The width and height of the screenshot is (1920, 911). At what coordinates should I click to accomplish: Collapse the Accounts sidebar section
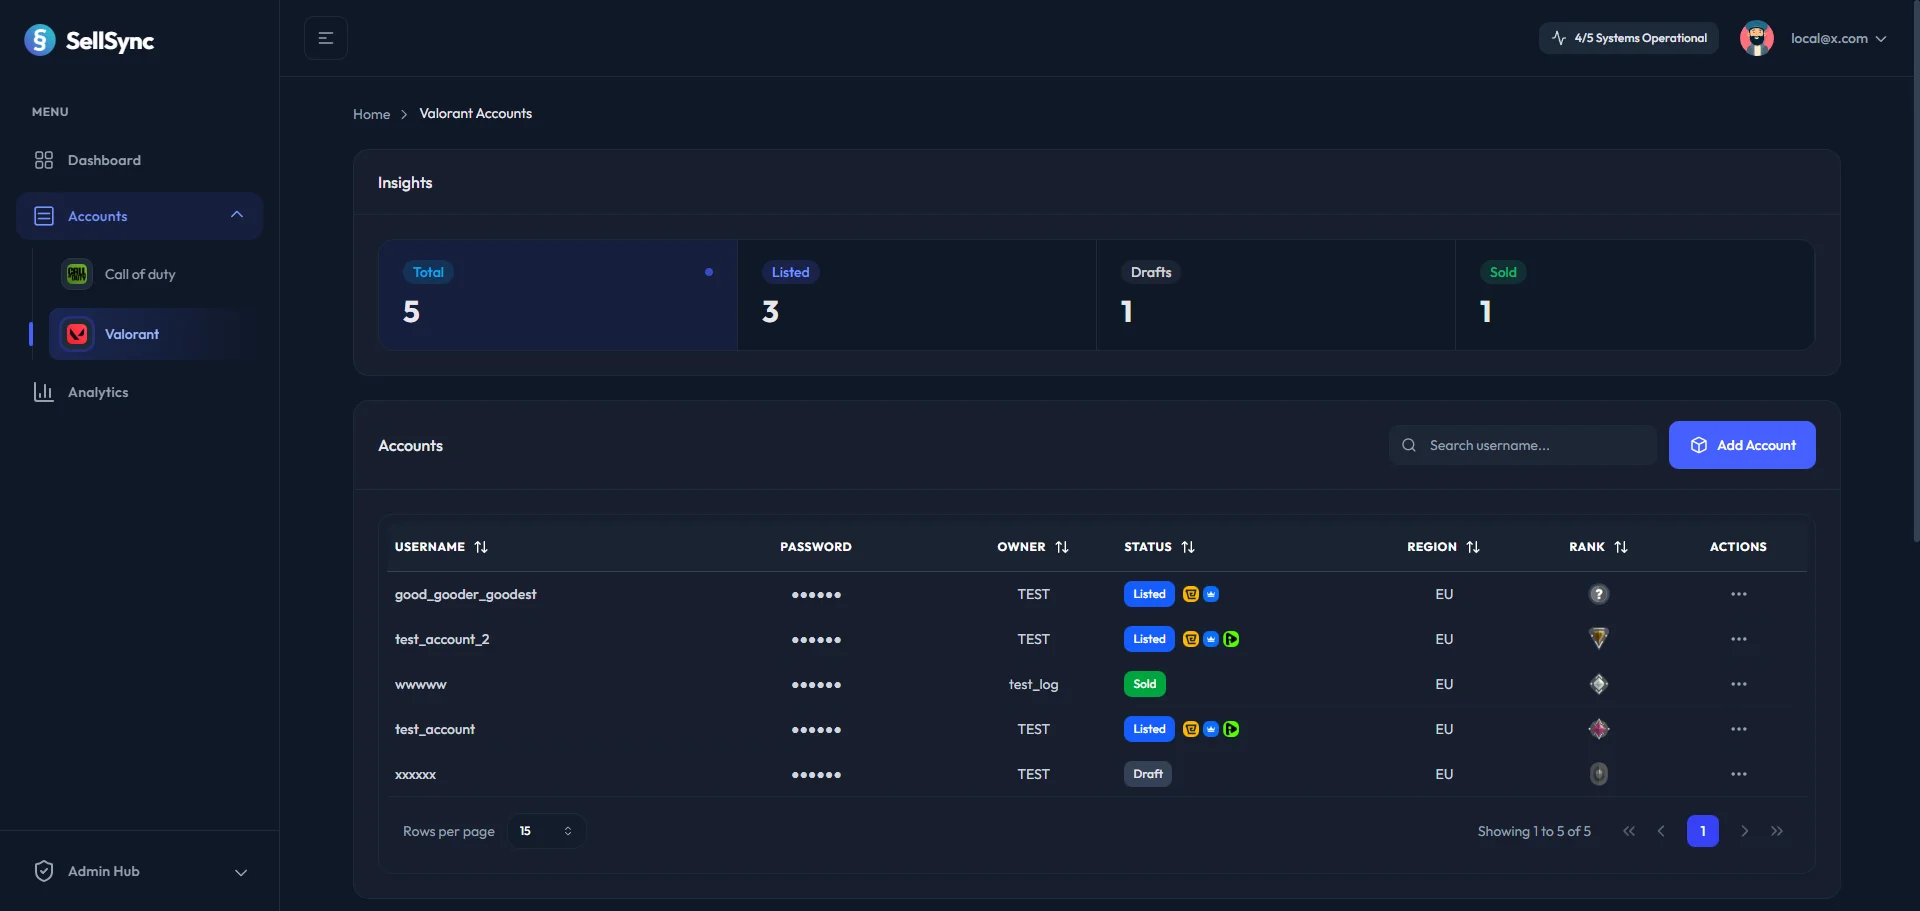coord(237,216)
